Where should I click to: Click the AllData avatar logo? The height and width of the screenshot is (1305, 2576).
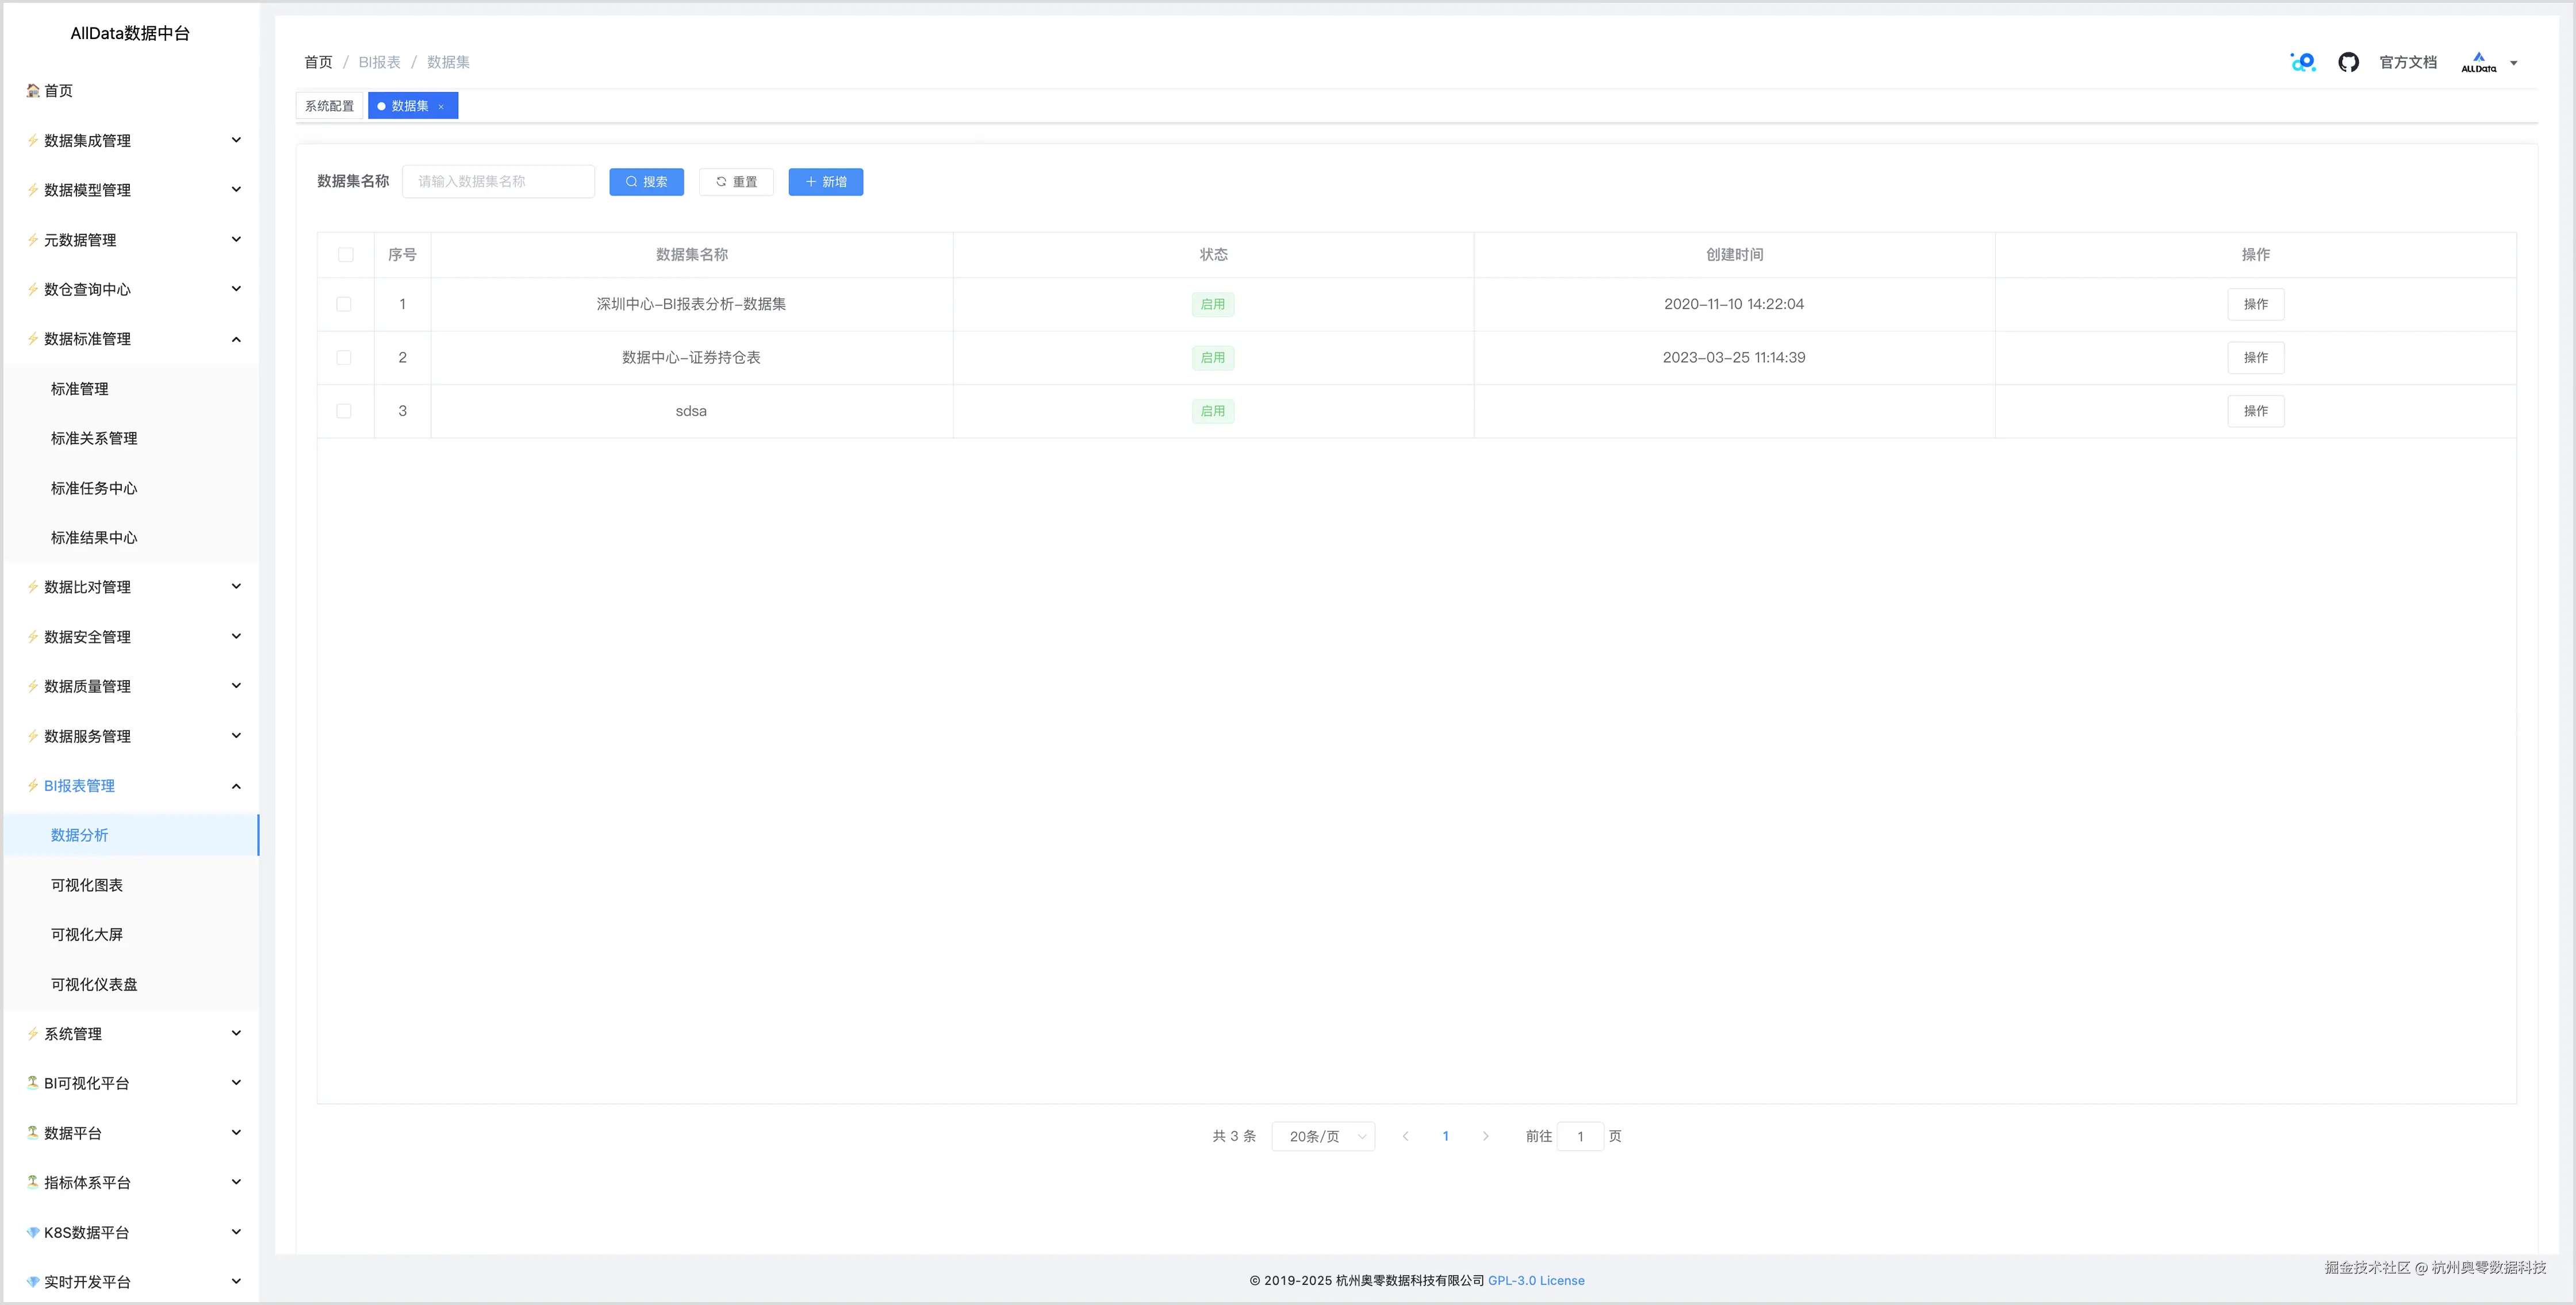[2479, 62]
